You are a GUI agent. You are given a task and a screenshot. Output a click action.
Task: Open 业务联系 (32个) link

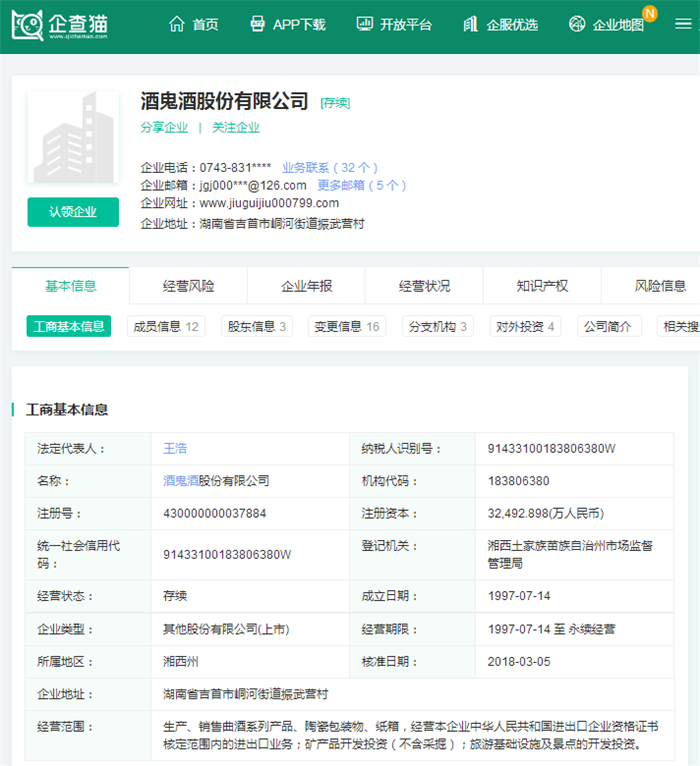point(330,168)
